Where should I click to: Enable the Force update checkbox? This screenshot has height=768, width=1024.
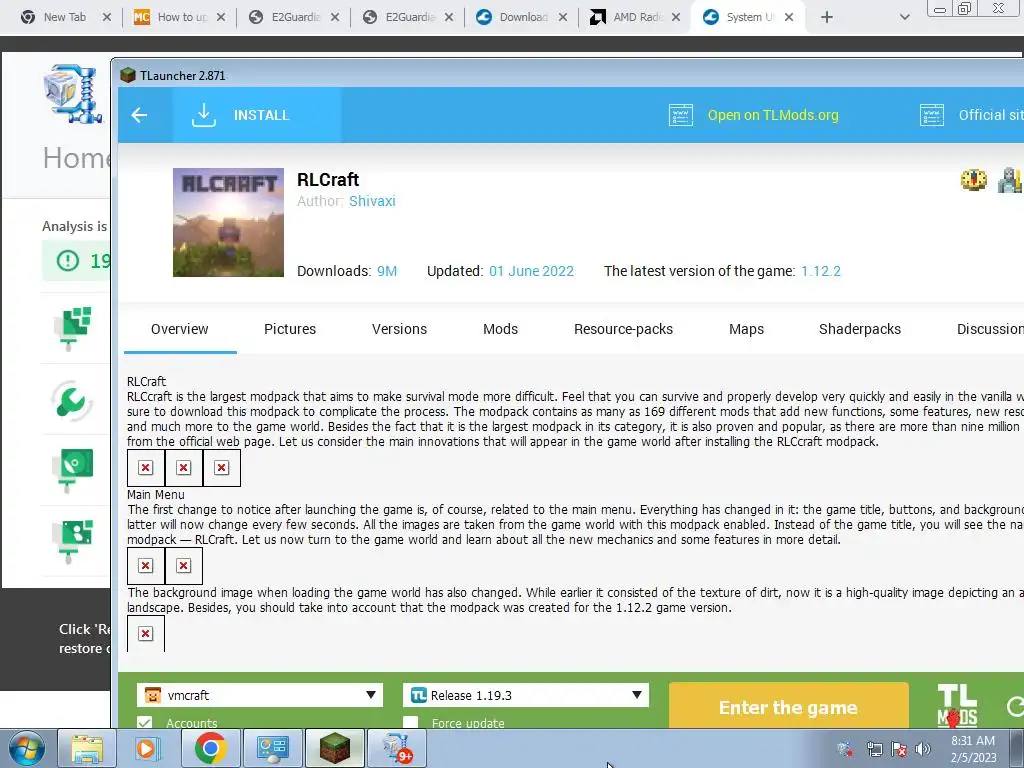click(411, 722)
